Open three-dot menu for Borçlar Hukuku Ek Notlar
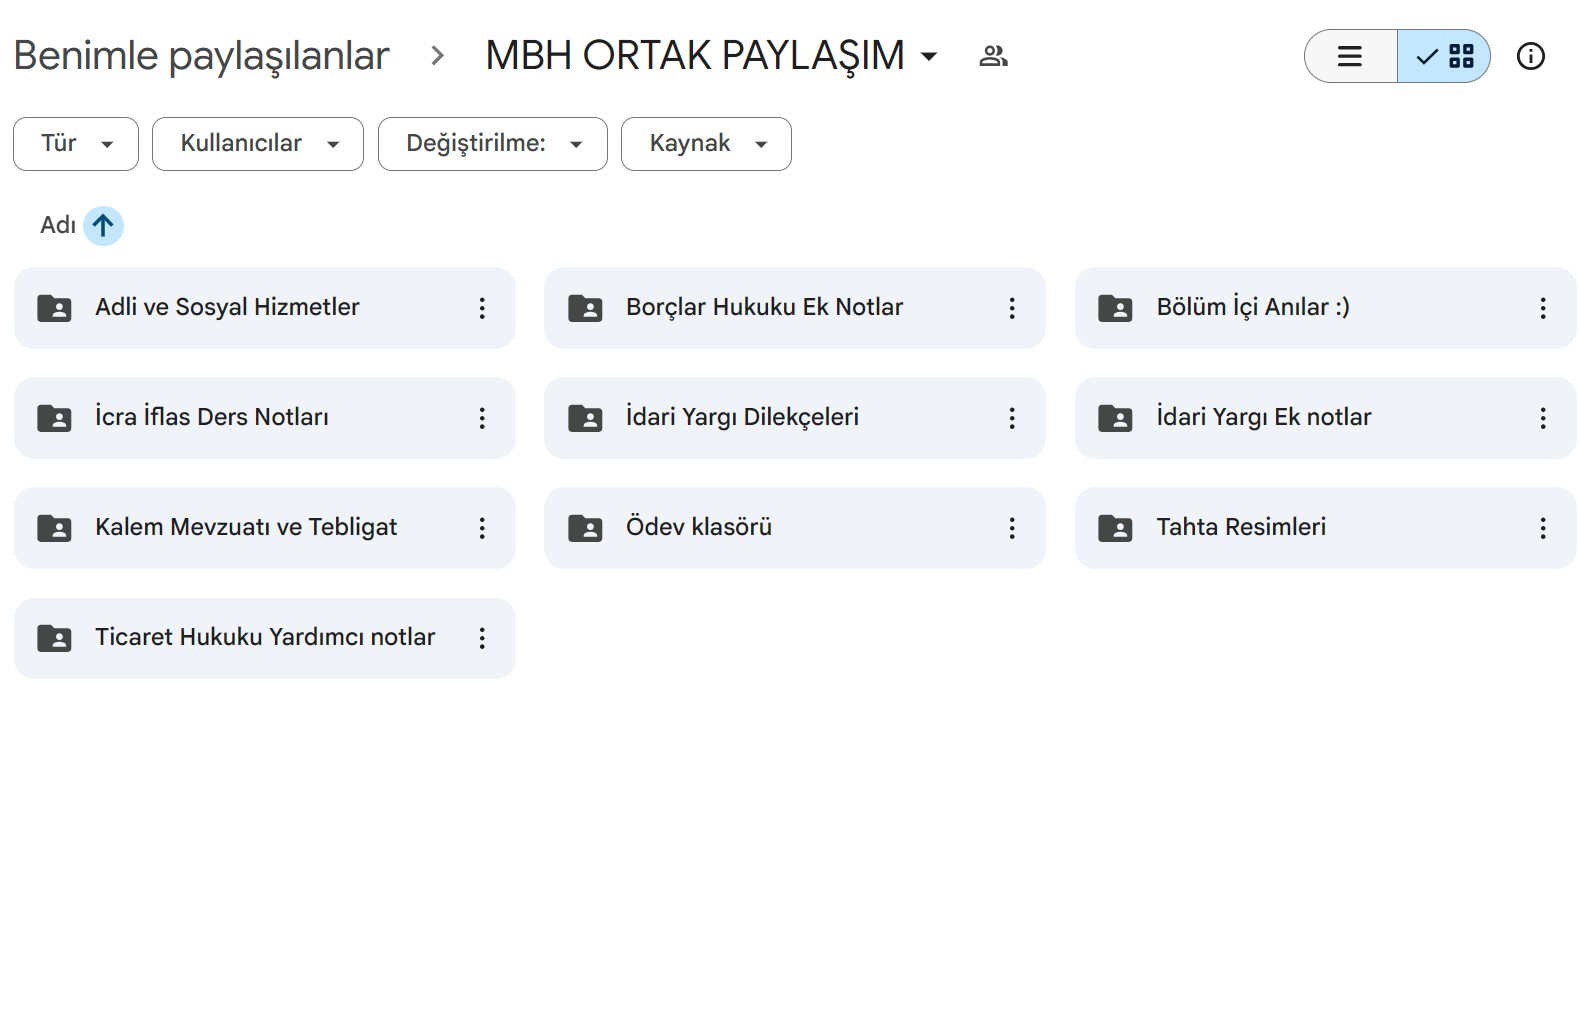The height and width of the screenshot is (1018, 1579). 1012,308
